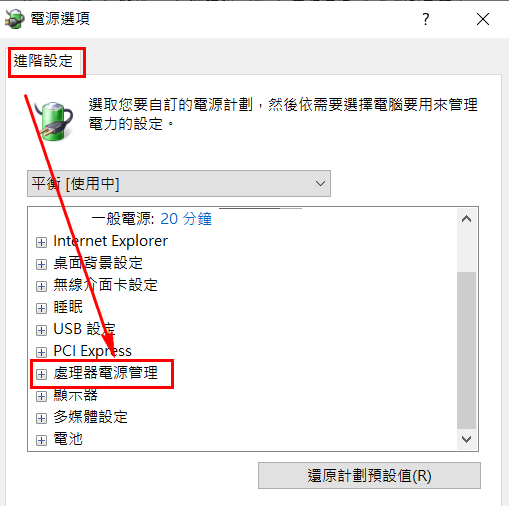The width and height of the screenshot is (509, 506).
Task: Click the scrollbar down arrow
Action: click(466, 439)
